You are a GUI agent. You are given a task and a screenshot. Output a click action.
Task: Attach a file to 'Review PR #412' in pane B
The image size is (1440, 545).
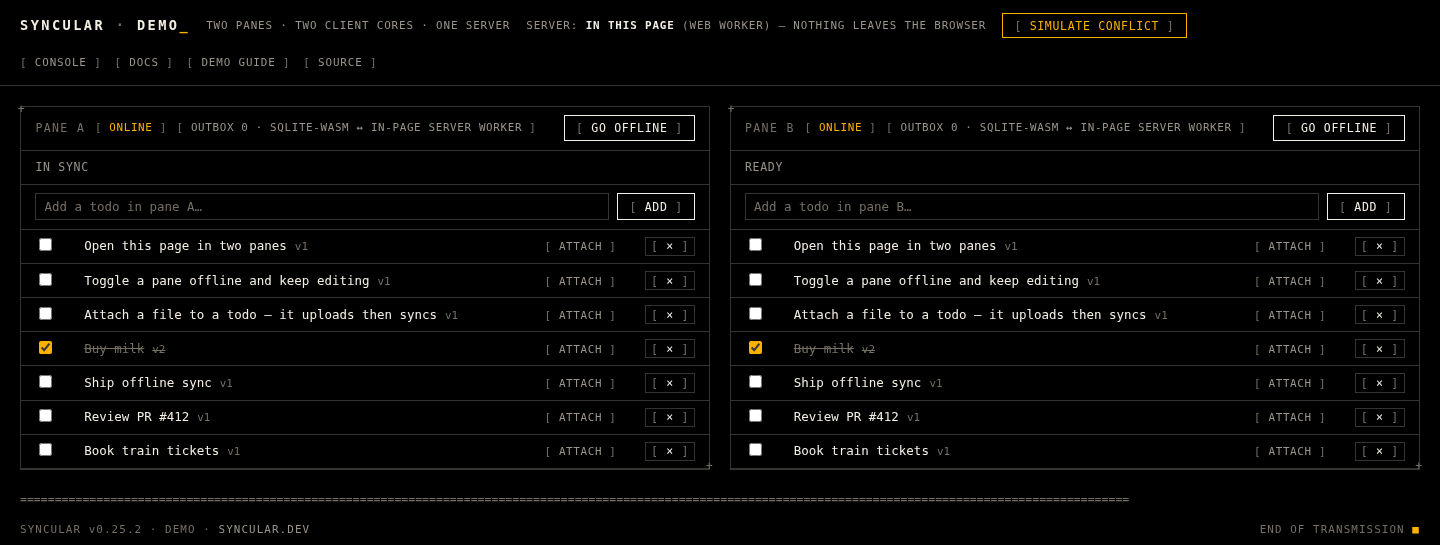click(1290, 417)
